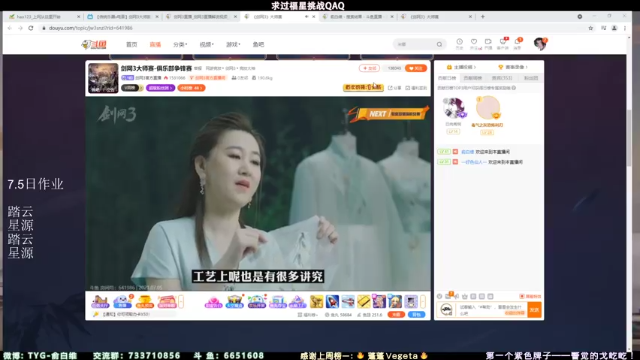Expand the left activity icons arrow
The image size is (640, 360).
point(181,302)
